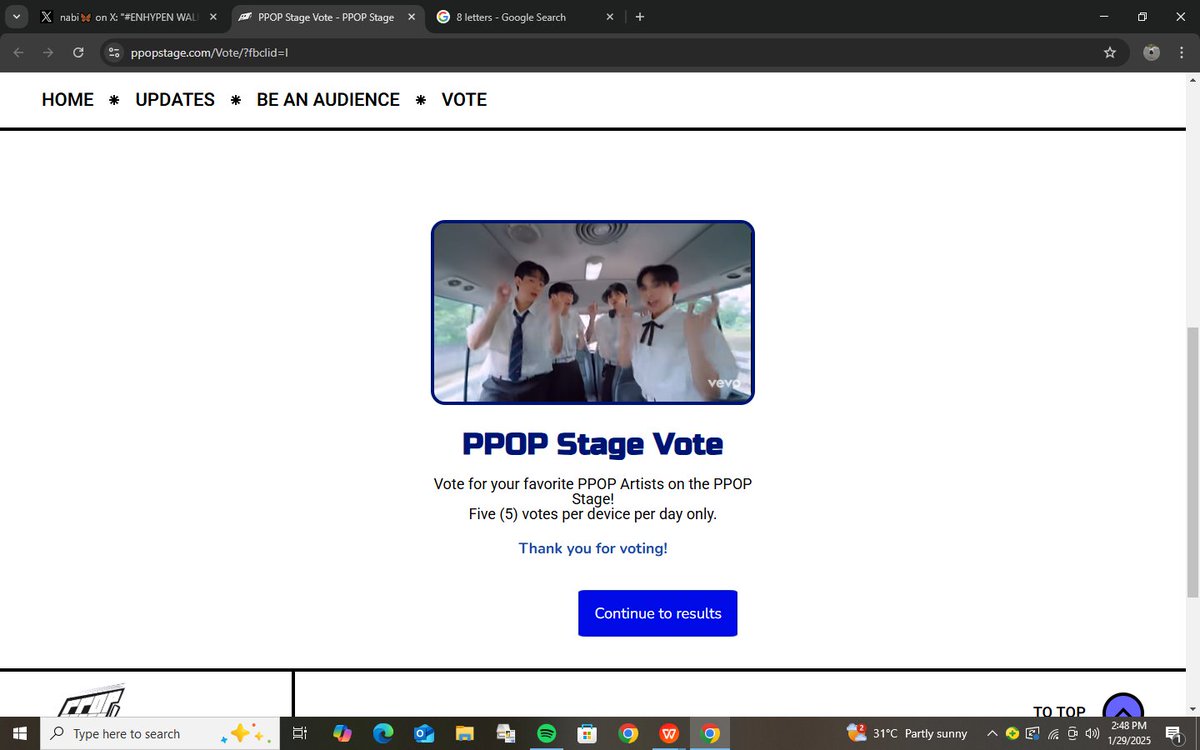Open the BE AN AUDIENCE page
This screenshot has height=750, width=1200.
tap(328, 100)
